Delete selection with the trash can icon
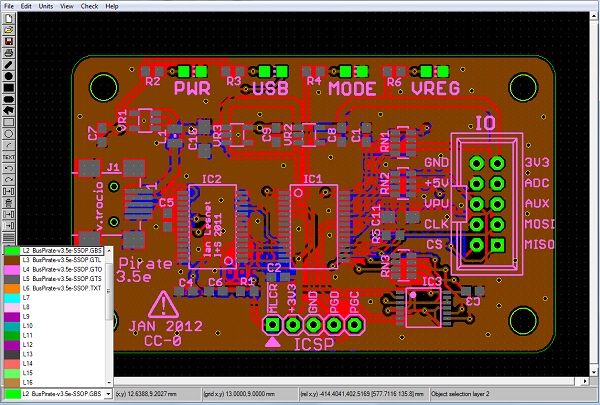Image resolution: width=600 pixels, height=405 pixels. 8,202
